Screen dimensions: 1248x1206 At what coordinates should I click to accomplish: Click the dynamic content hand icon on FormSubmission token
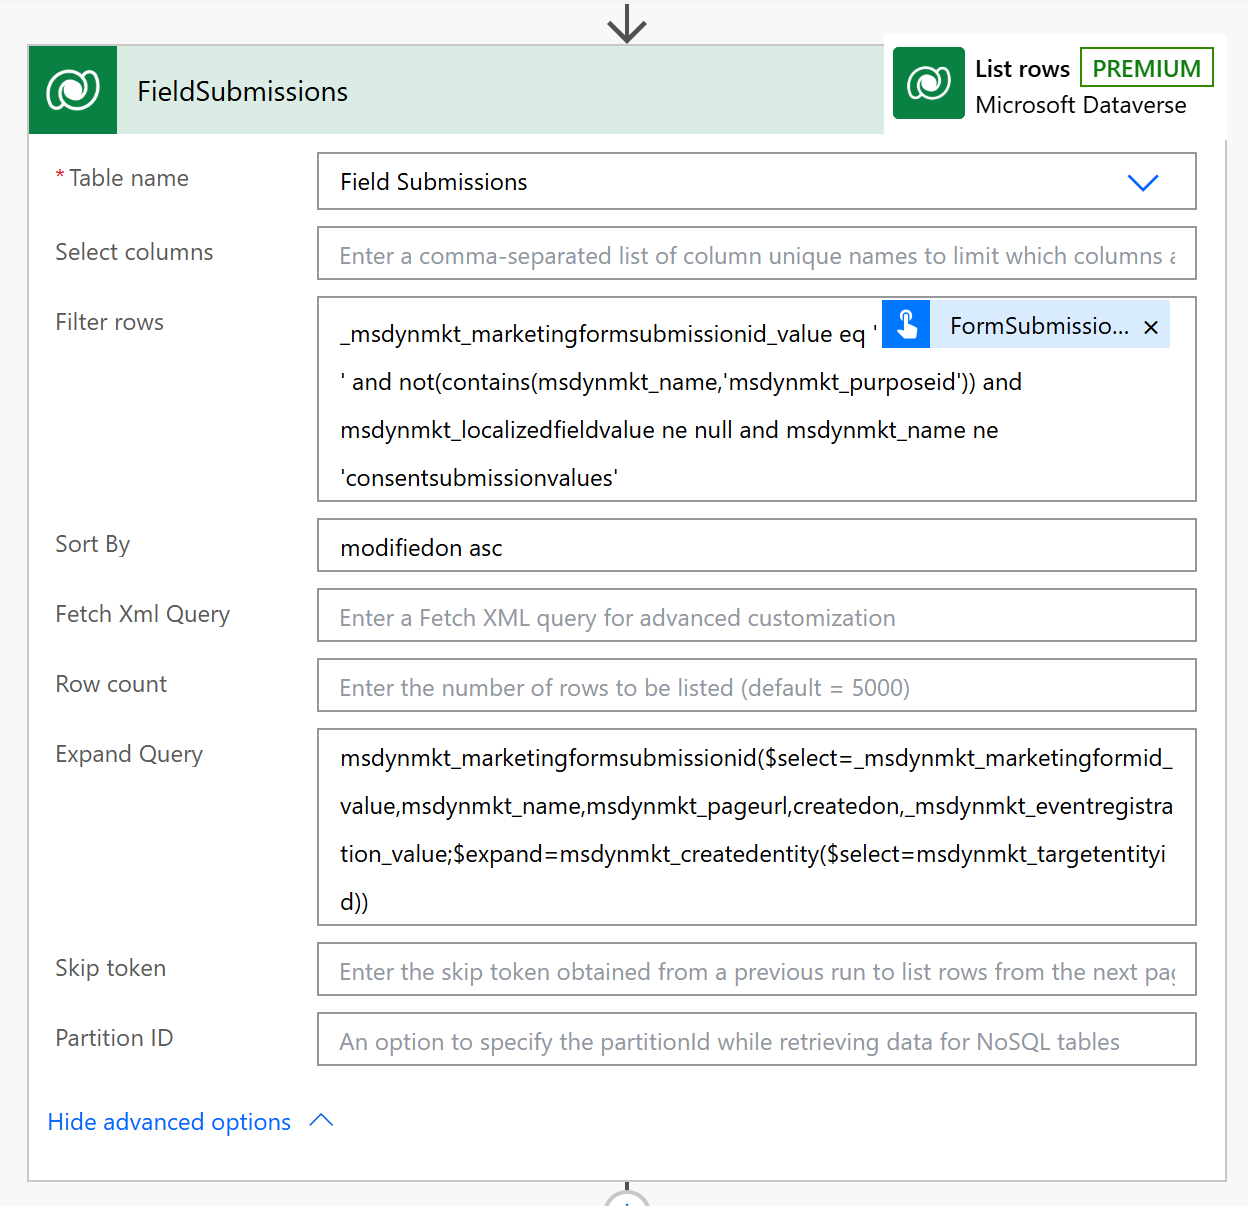click(905, 324)
